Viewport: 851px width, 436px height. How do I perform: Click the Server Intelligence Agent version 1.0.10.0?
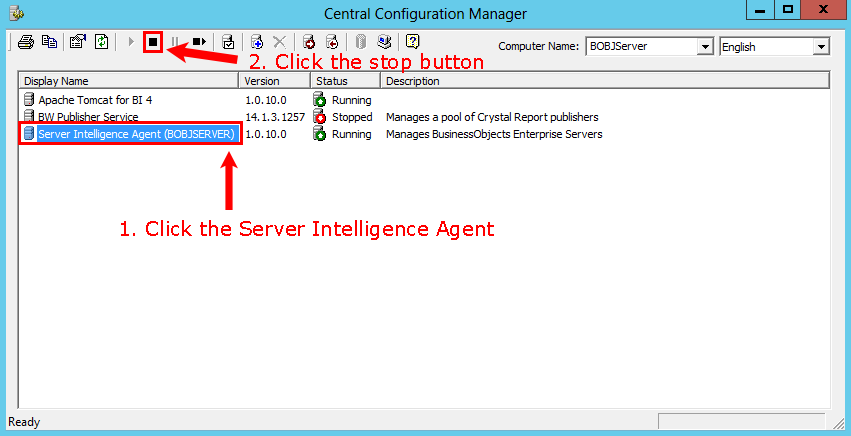click(x=266, y=134)
